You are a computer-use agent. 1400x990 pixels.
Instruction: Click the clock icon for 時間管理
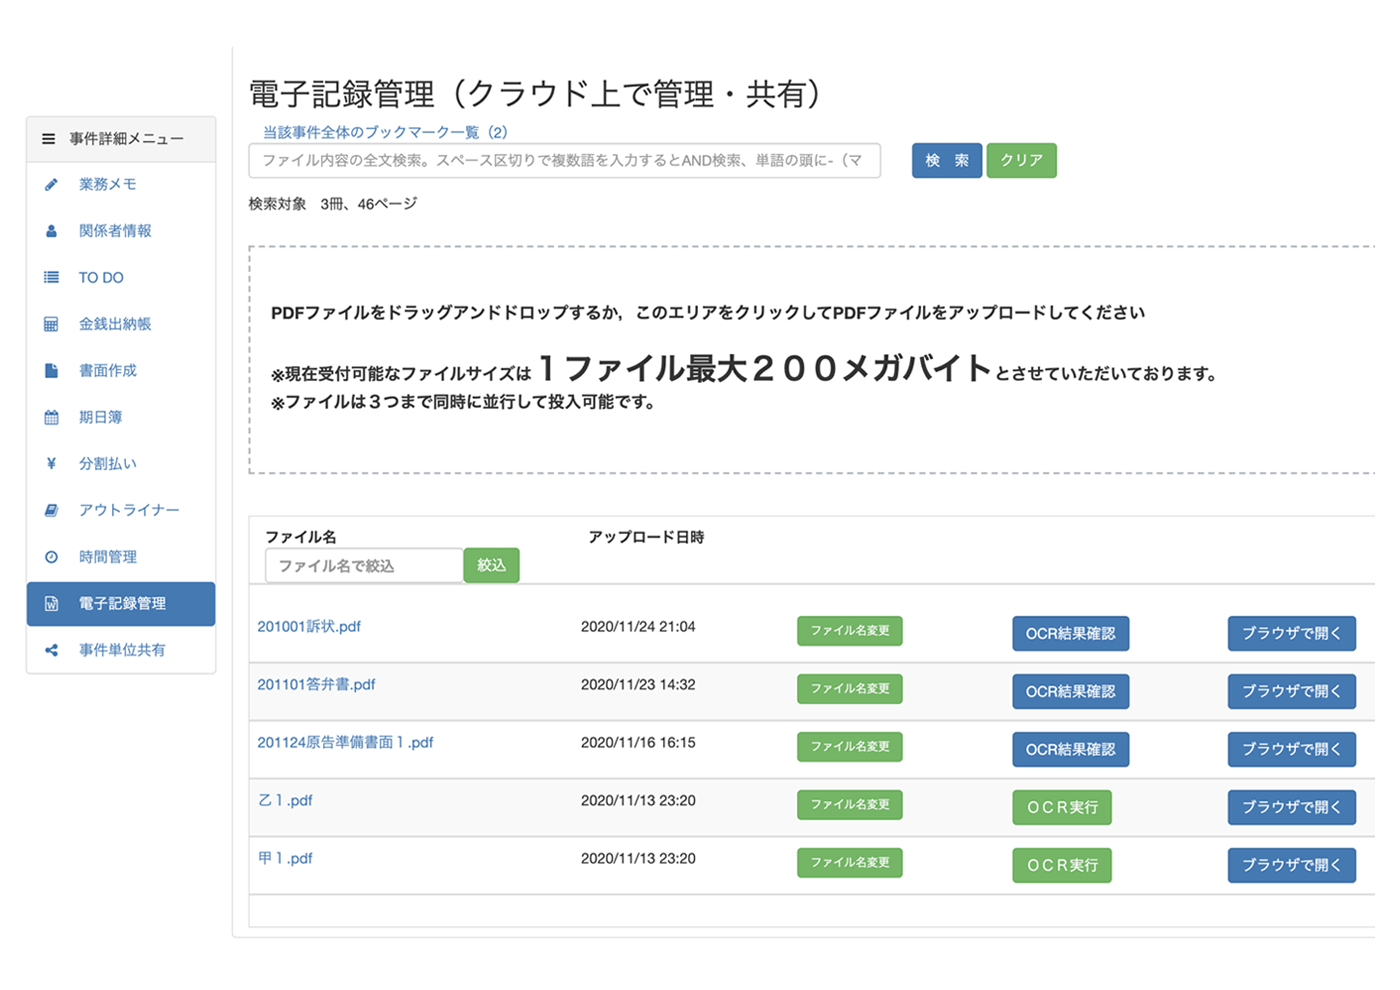click(x=51, y=557)
